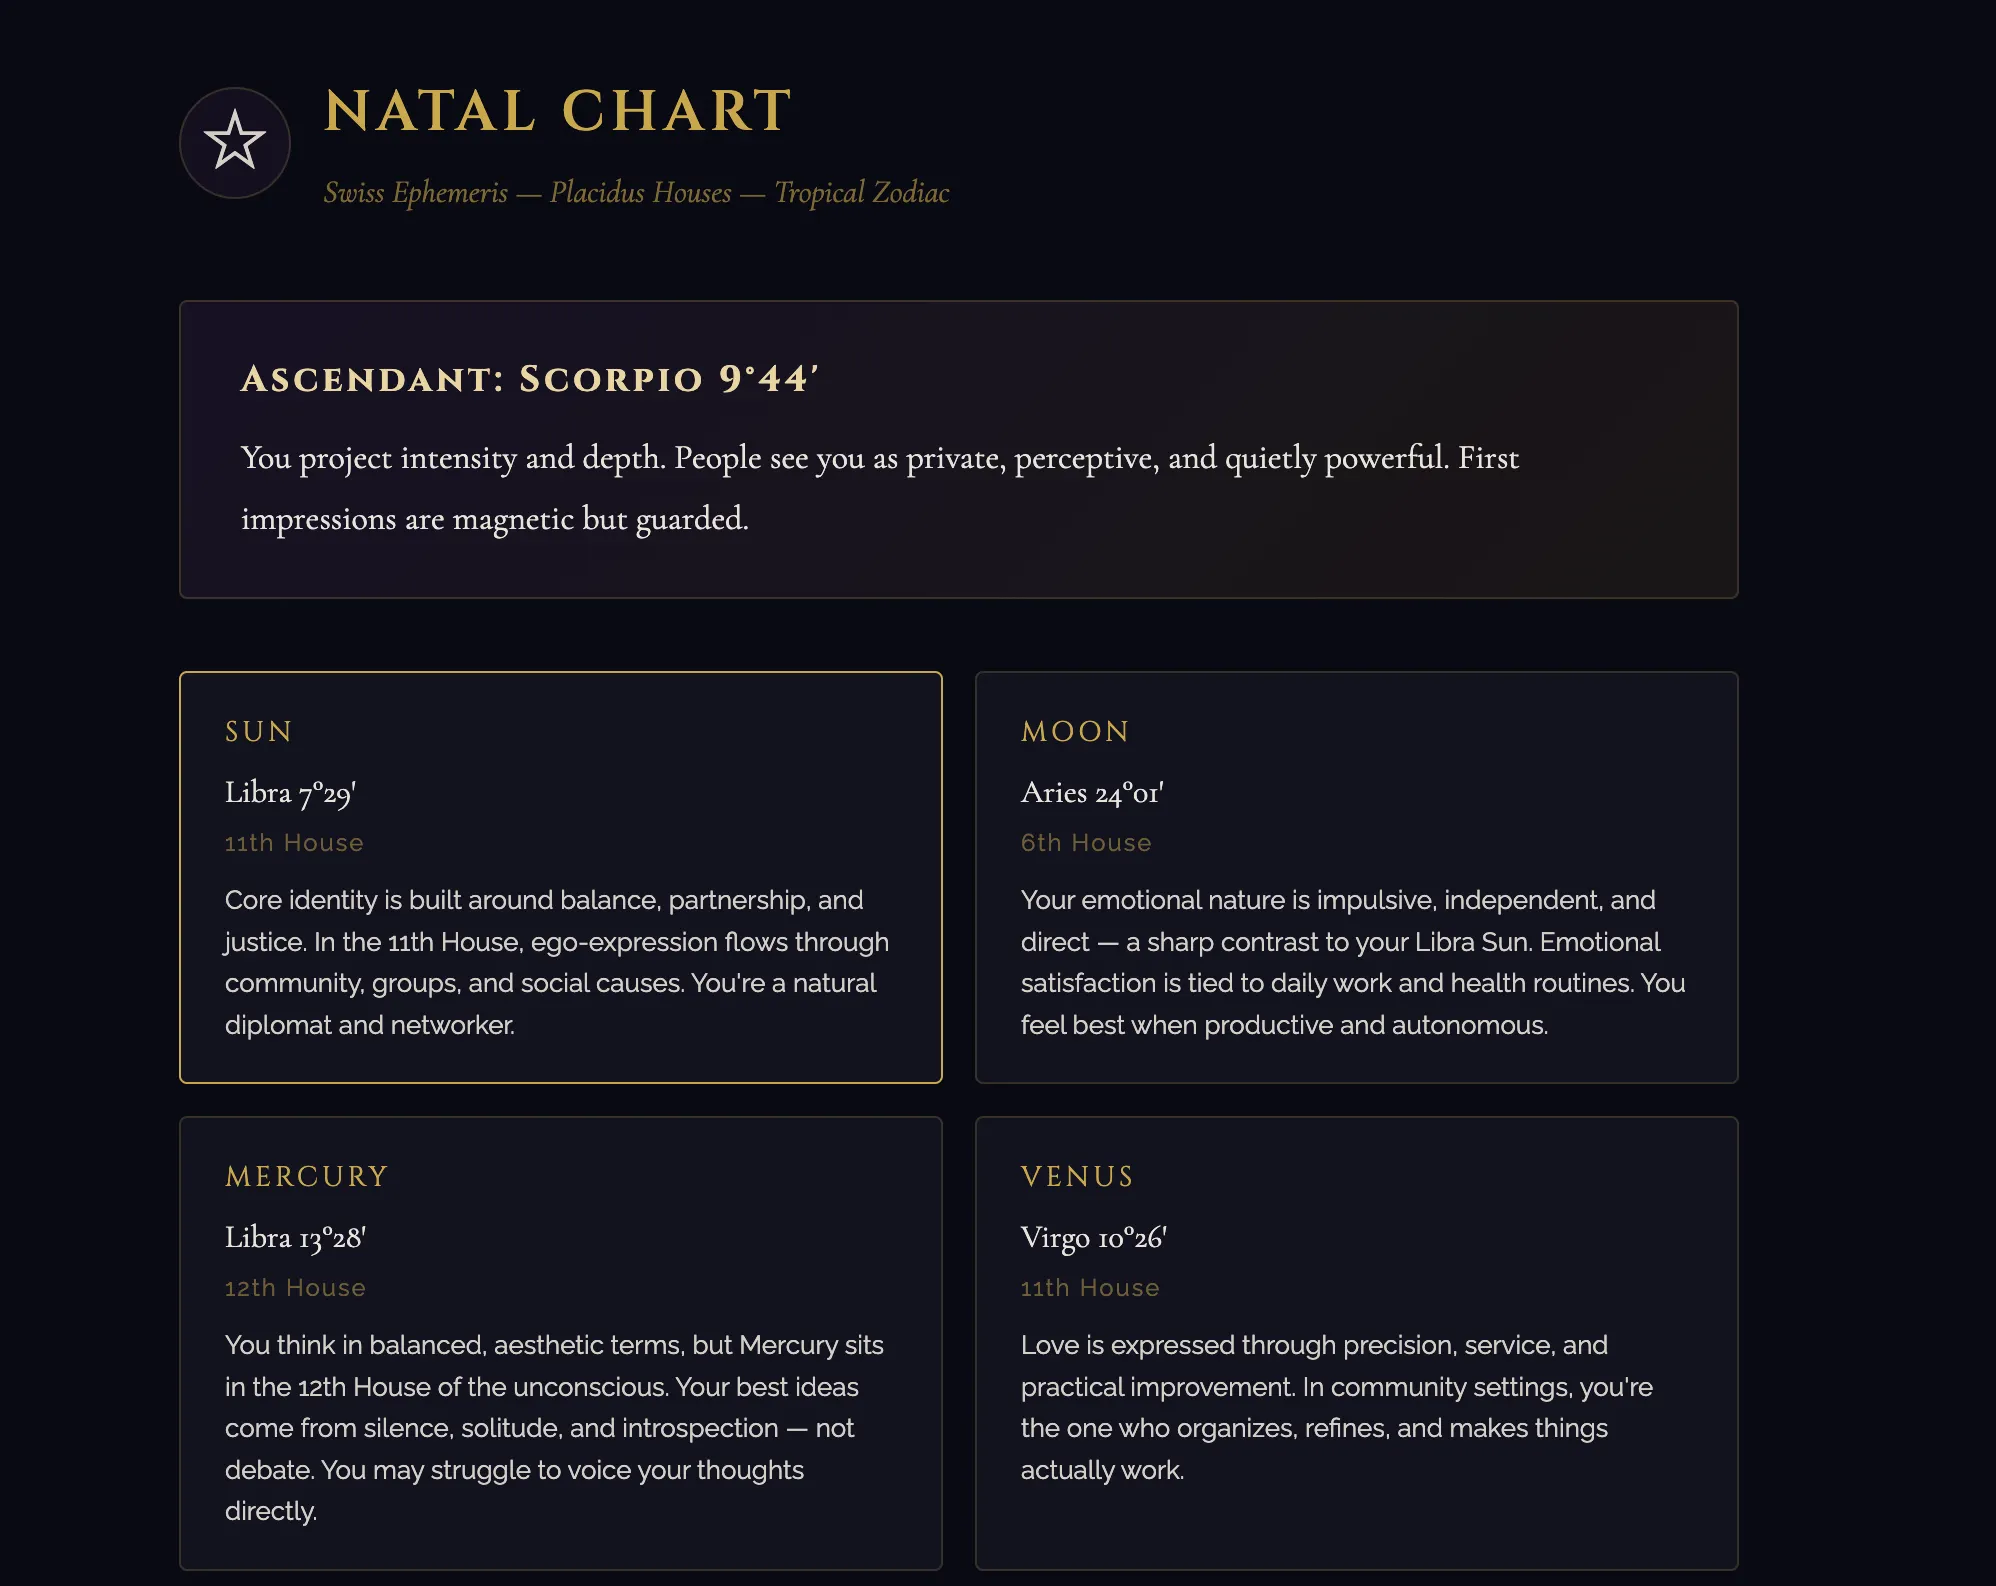Select the 12th House label
Image resolution: width=1996 pixels, height=1586 pixels.
click(295, 1288)
